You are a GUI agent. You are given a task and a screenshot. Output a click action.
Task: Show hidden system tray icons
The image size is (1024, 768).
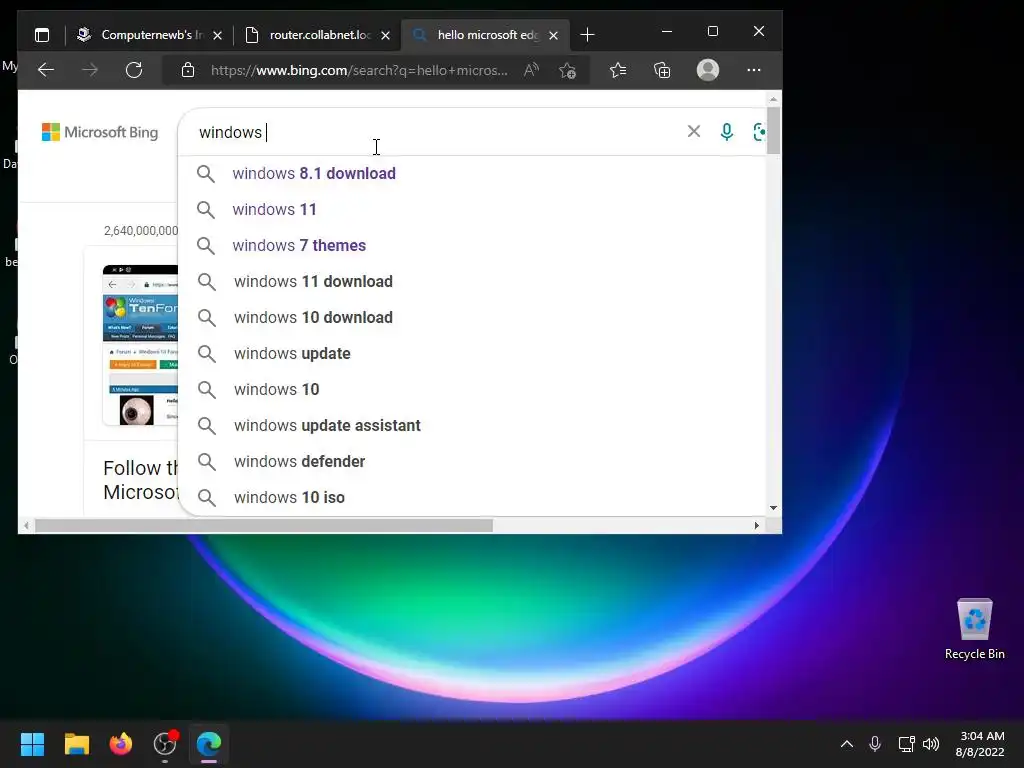(846, 744)
